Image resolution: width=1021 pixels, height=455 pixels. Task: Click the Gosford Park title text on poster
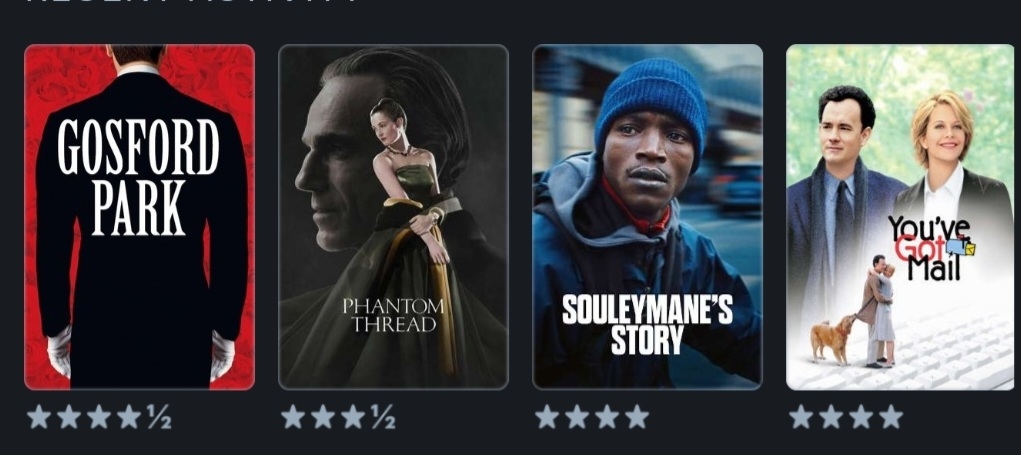(x=139, y=177)
